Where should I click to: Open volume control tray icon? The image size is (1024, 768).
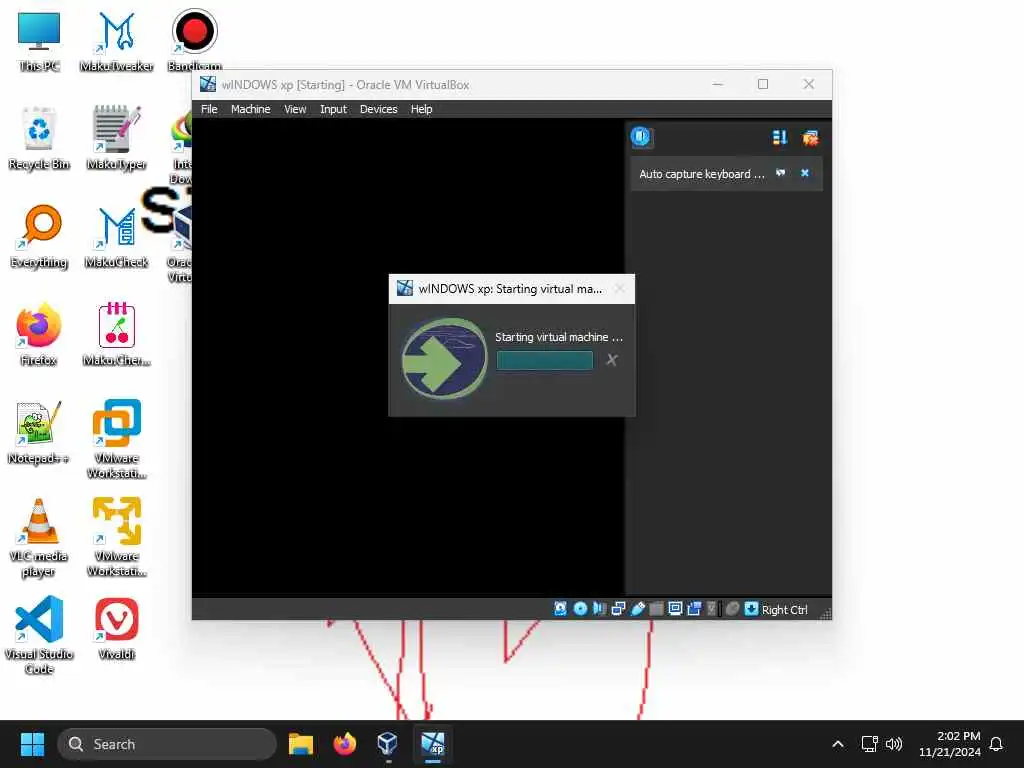pyautogui.click(x=894, y=744)
